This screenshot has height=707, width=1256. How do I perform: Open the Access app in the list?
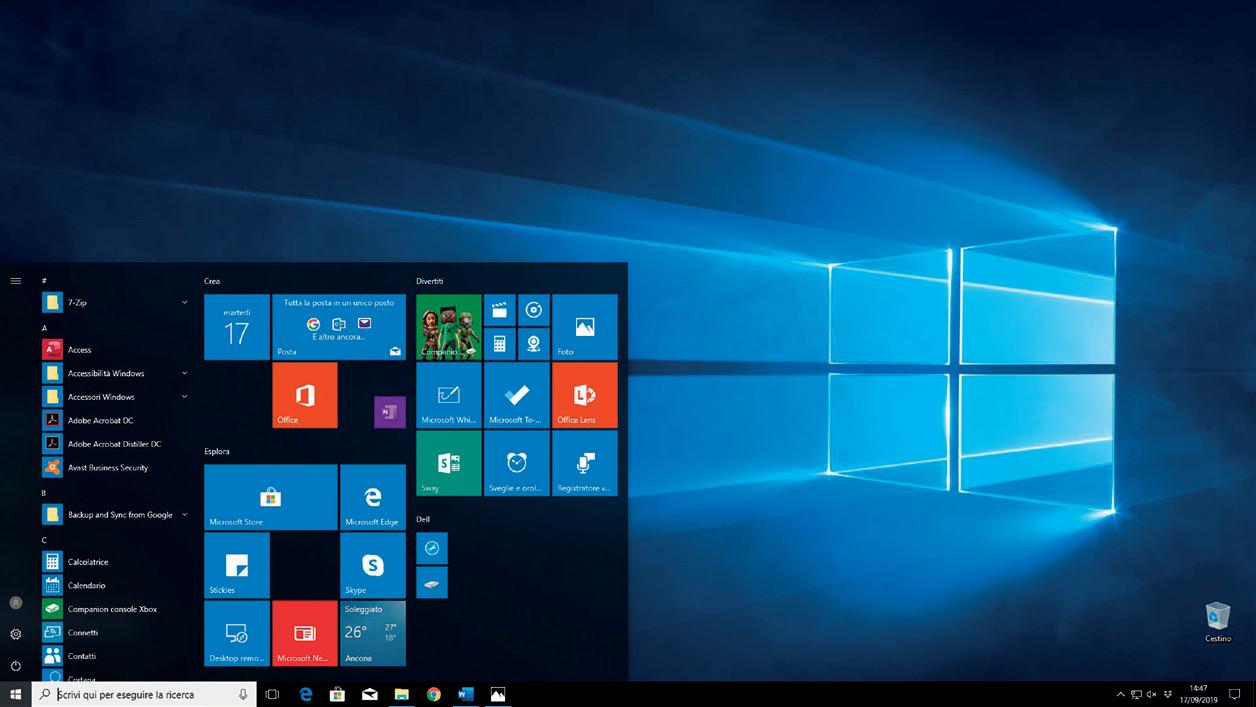click(115, 350)
